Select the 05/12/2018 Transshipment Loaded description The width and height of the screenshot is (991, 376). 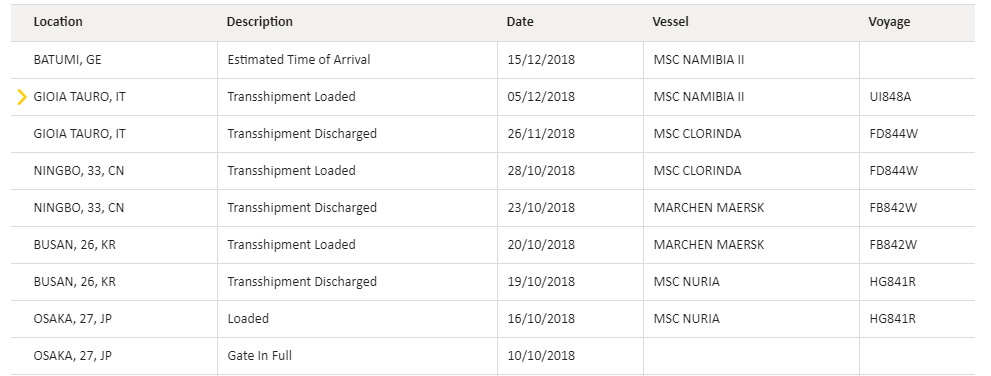coord(291,97)
